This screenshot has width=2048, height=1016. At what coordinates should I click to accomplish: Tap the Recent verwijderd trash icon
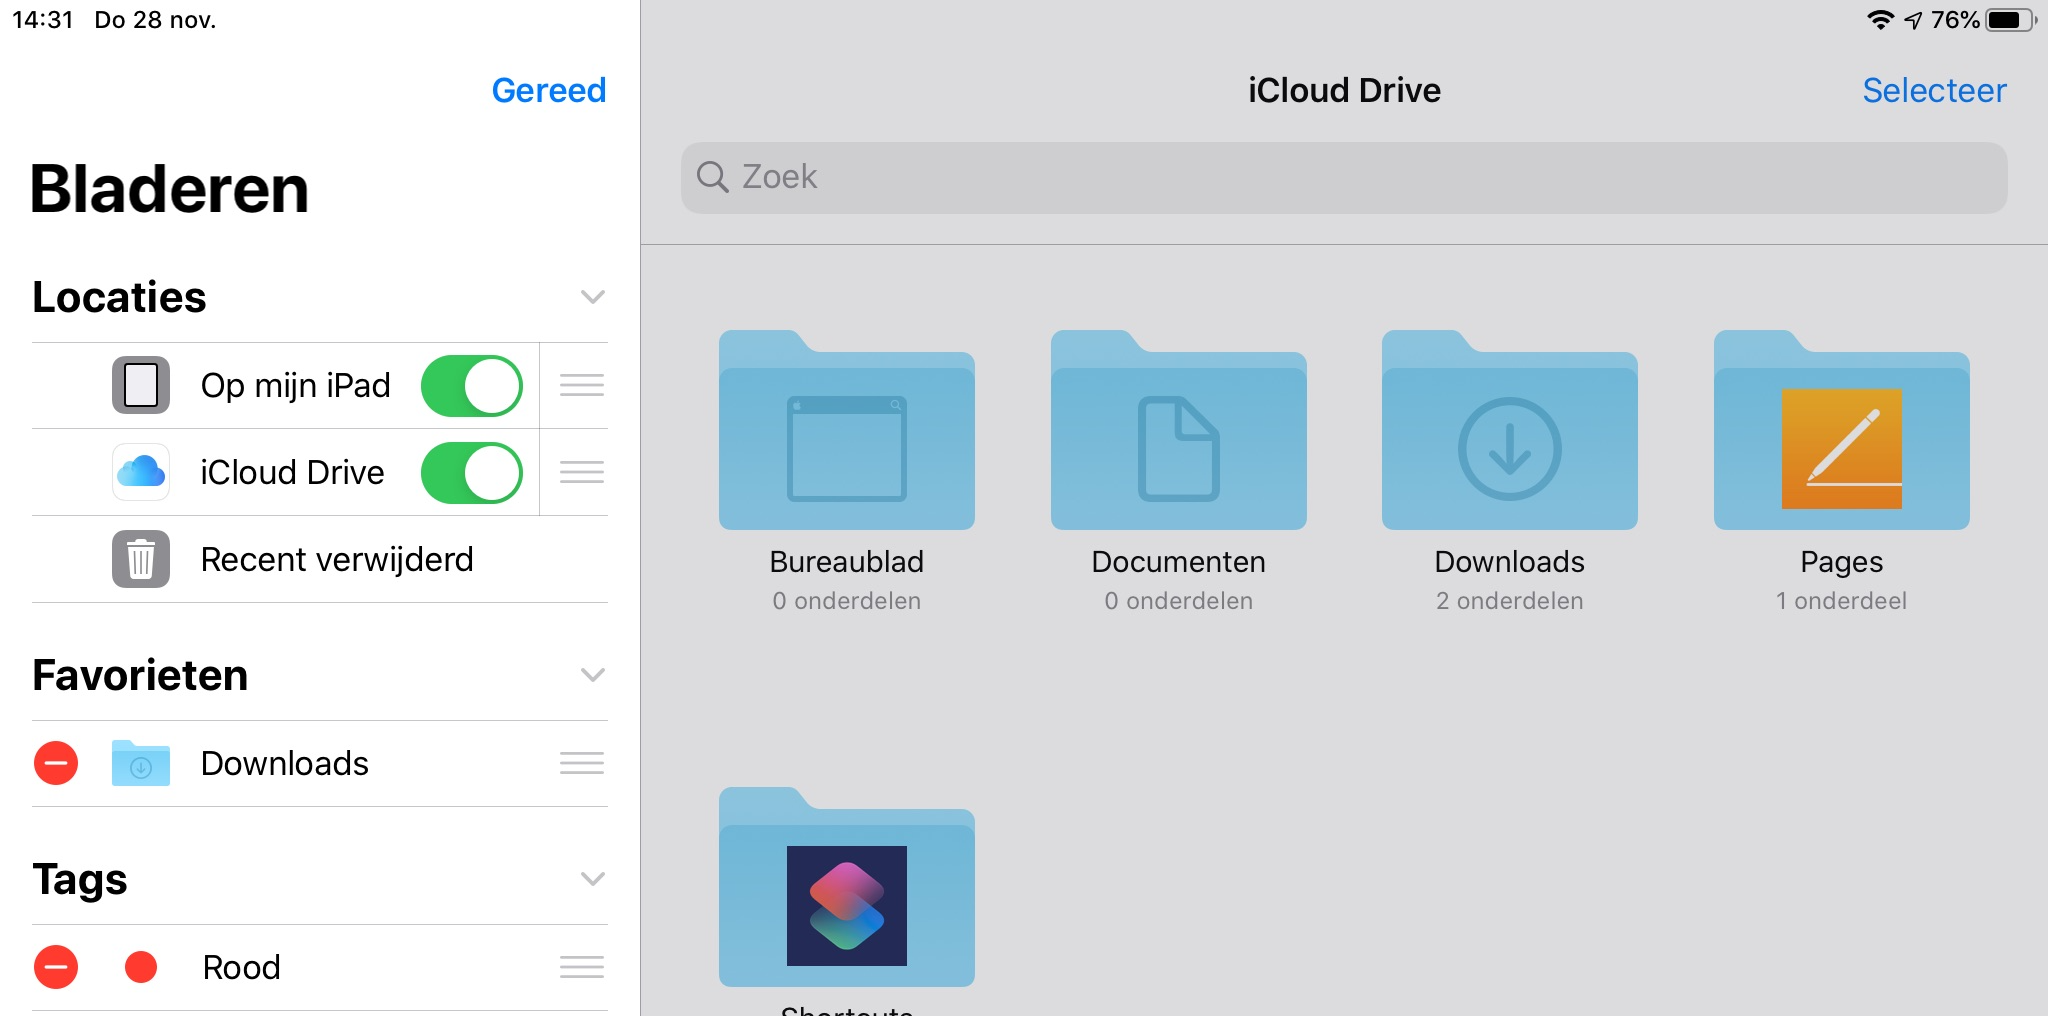[141, 559]
